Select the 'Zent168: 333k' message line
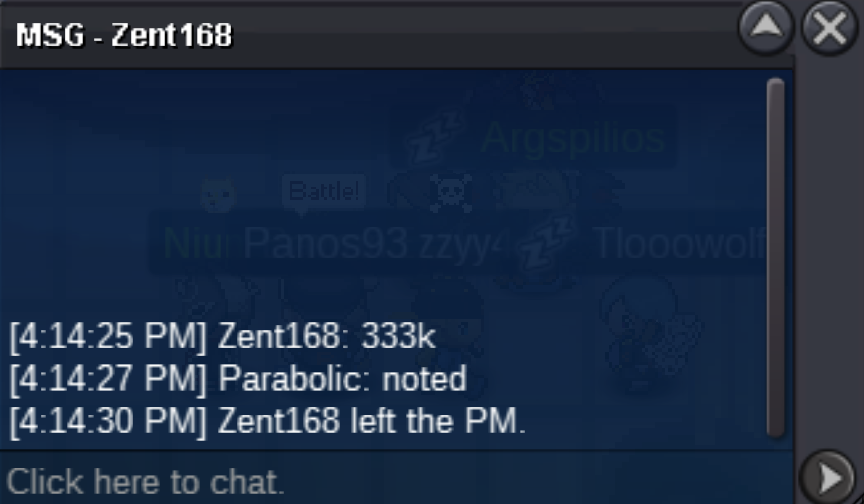The width and height of the screenshot is (864, 504). point(223,335)
